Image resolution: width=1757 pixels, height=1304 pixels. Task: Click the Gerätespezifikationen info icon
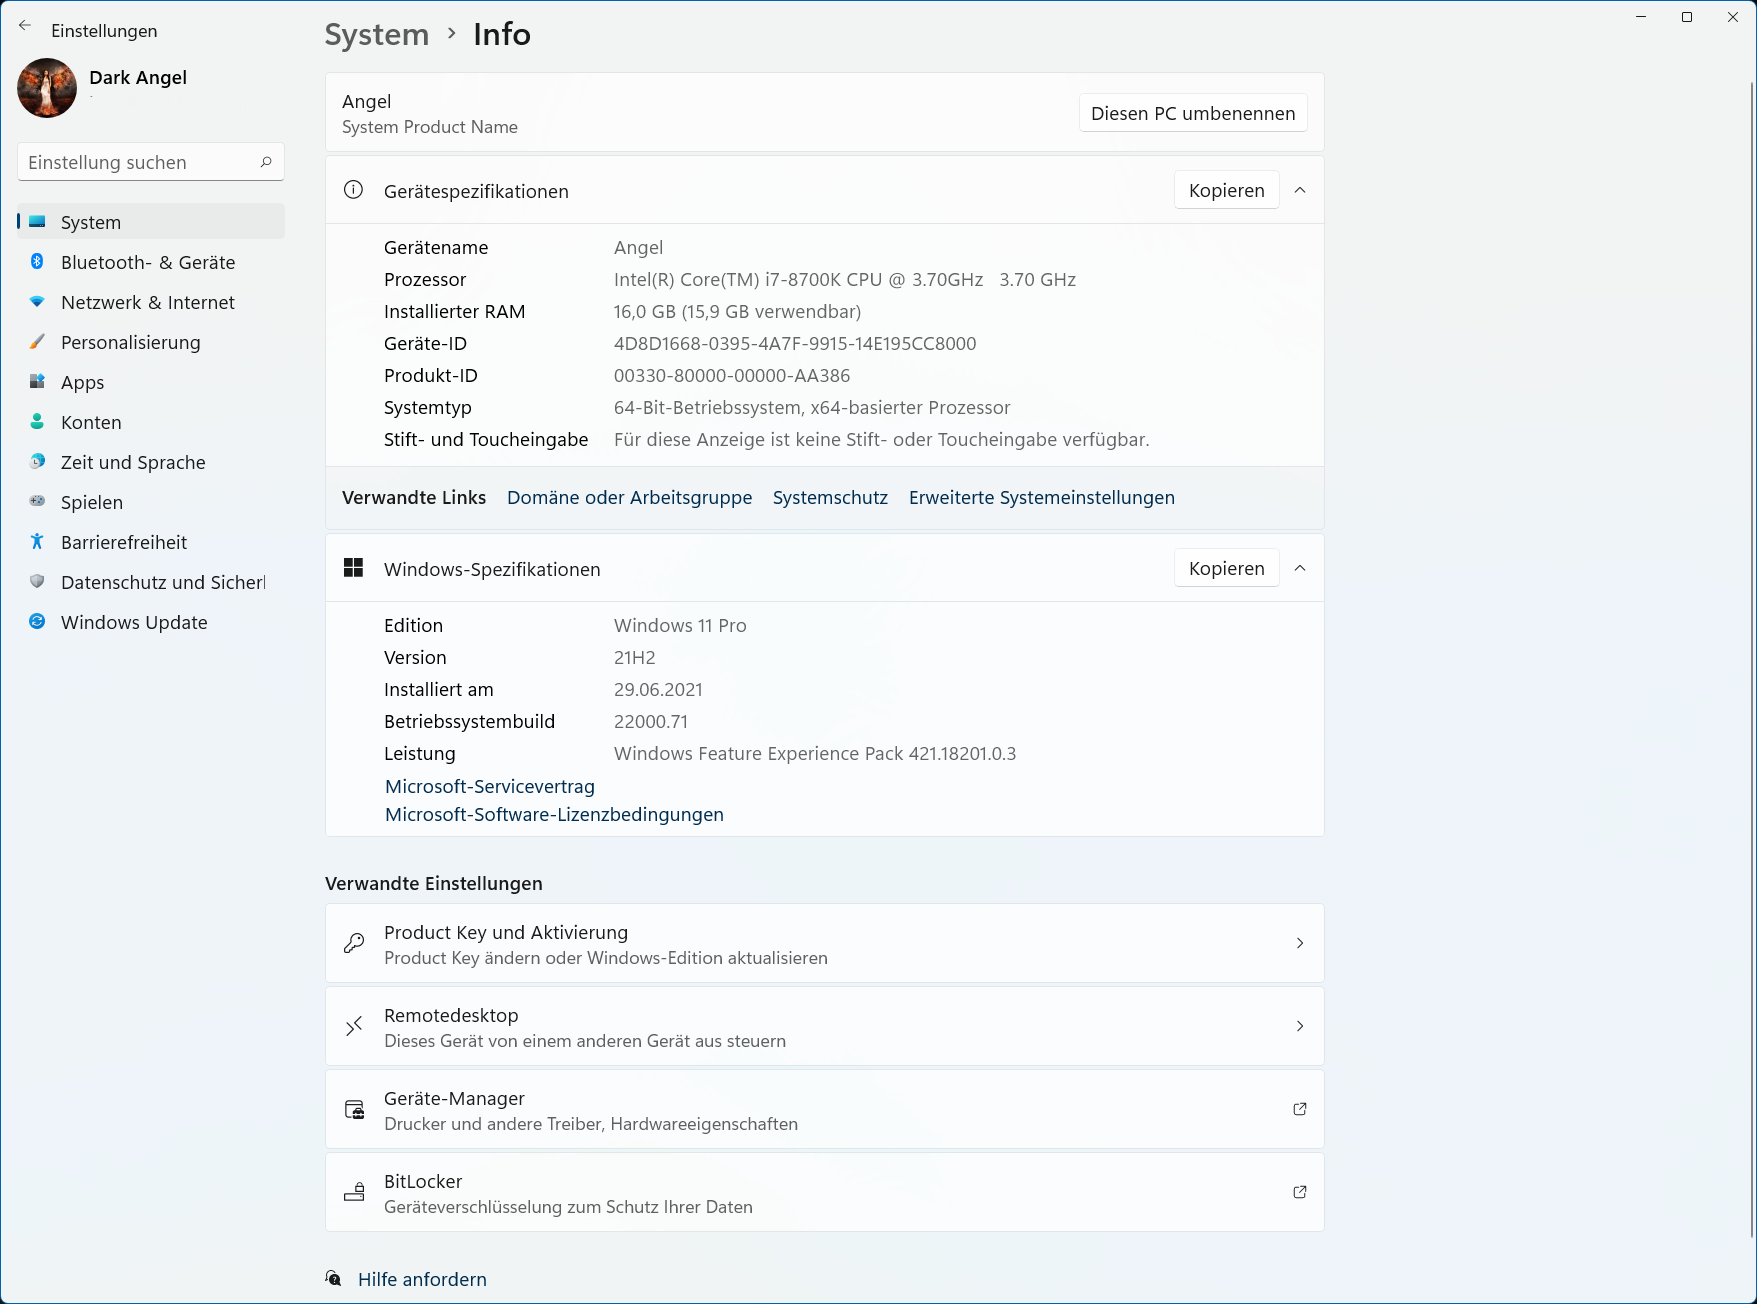[x=353, y=190]
